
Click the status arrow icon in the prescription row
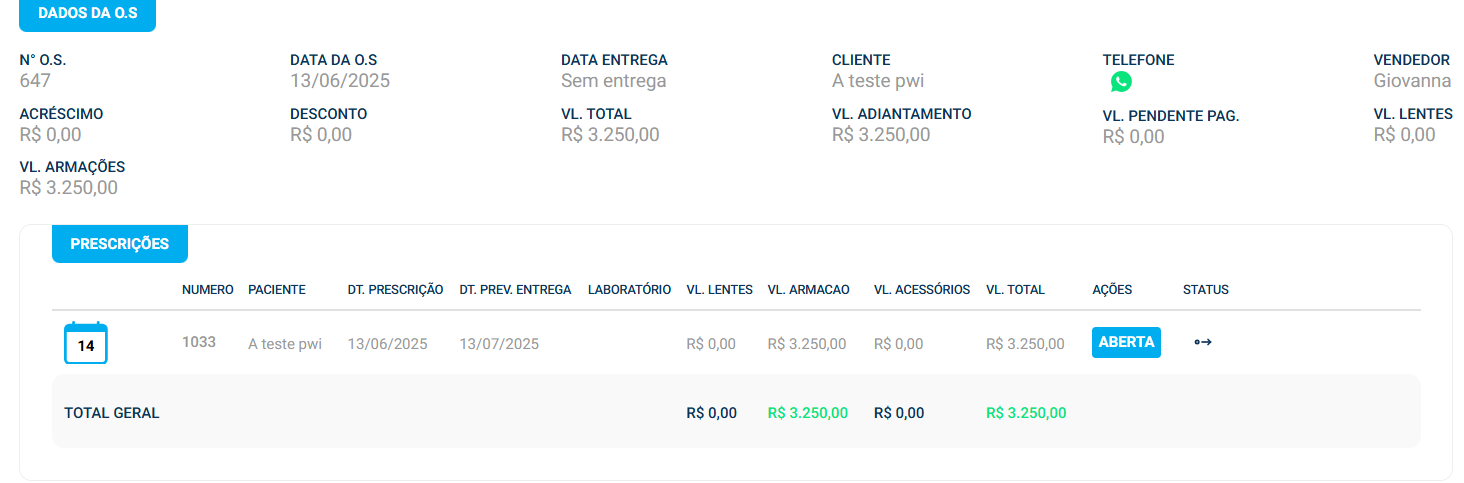pyautogui.click(x=1203, y=342)
